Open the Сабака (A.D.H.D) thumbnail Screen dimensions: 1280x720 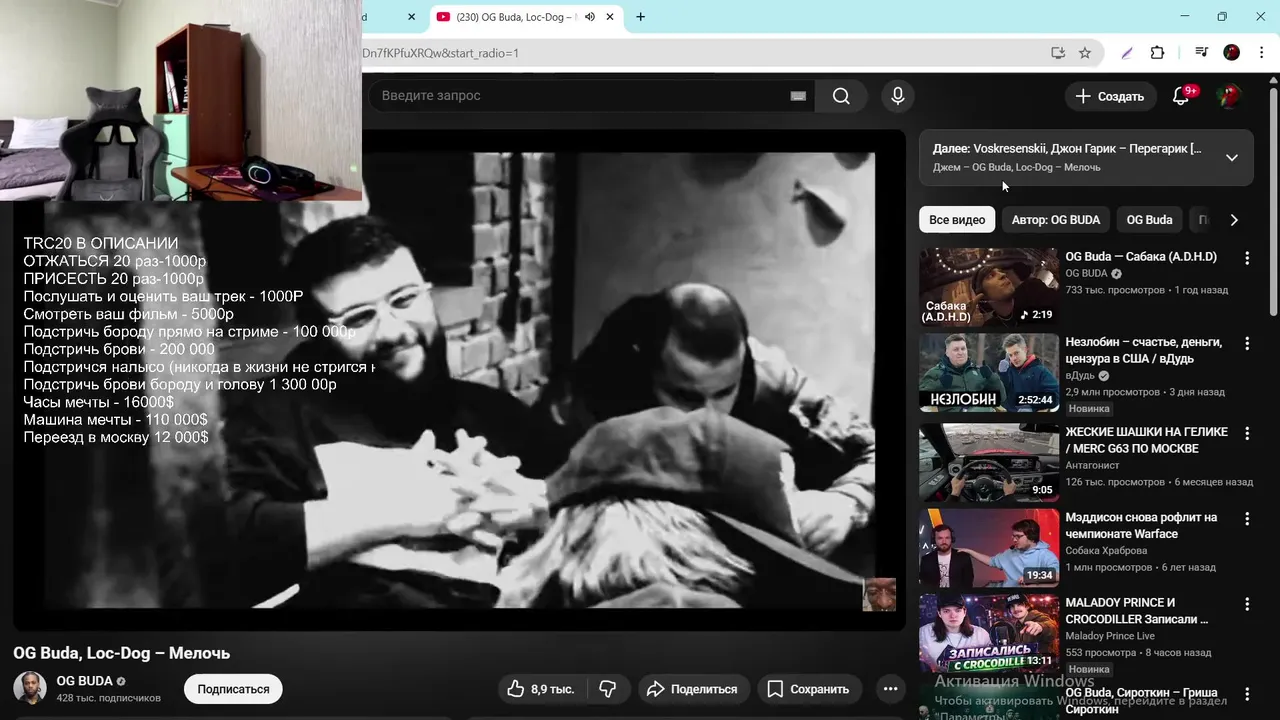coord(989,288)
